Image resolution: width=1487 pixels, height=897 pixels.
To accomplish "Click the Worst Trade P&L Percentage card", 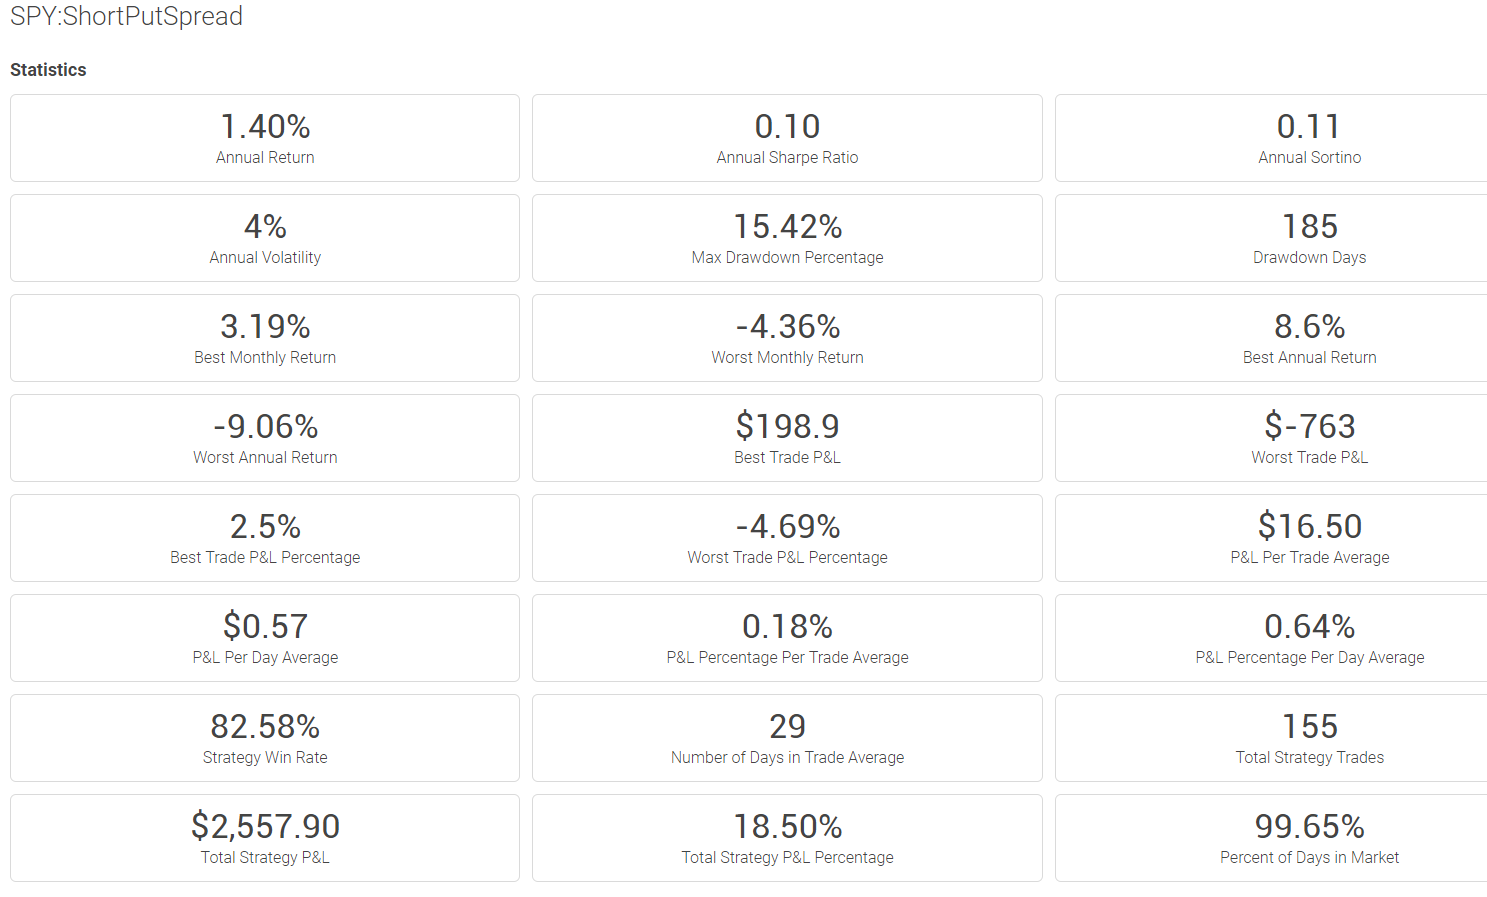I will [x=787, y=538].
